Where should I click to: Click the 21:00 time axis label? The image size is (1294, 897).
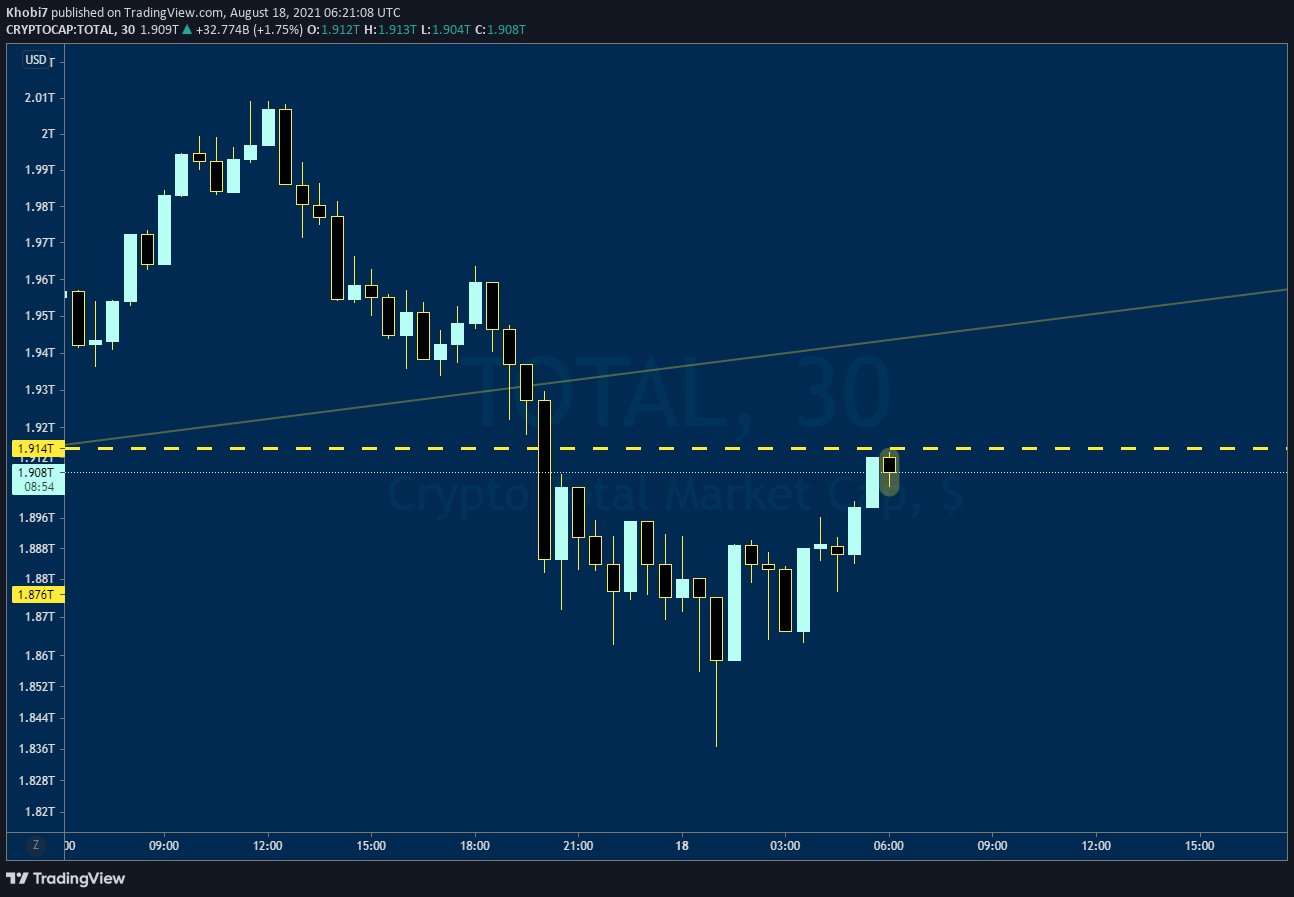[x=578, y=846]
